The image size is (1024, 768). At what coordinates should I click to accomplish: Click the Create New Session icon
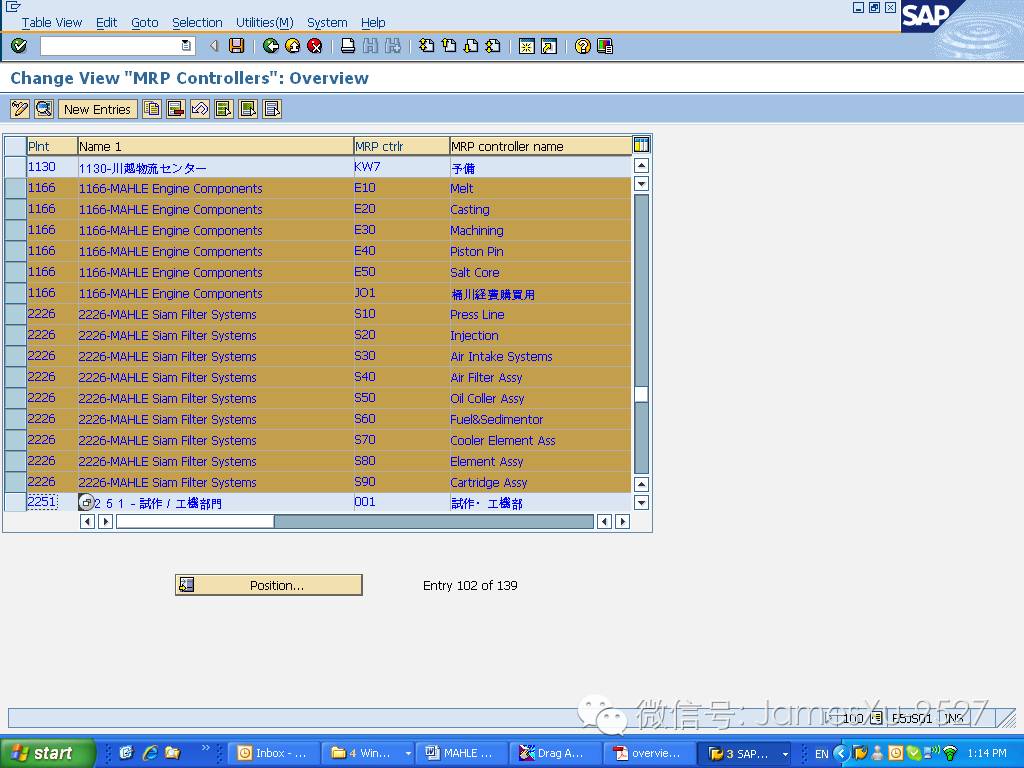click(x=526, y=46)
